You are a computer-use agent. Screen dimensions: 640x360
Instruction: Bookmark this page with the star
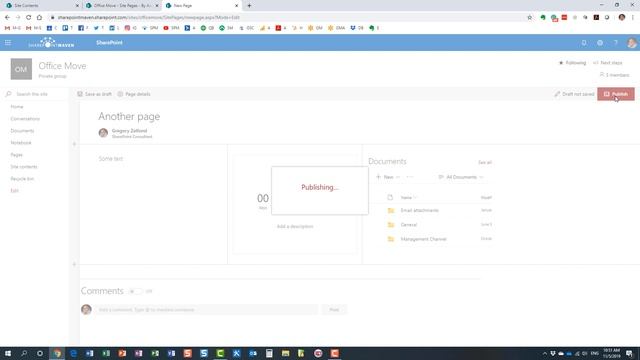click(x=529, y=18)
